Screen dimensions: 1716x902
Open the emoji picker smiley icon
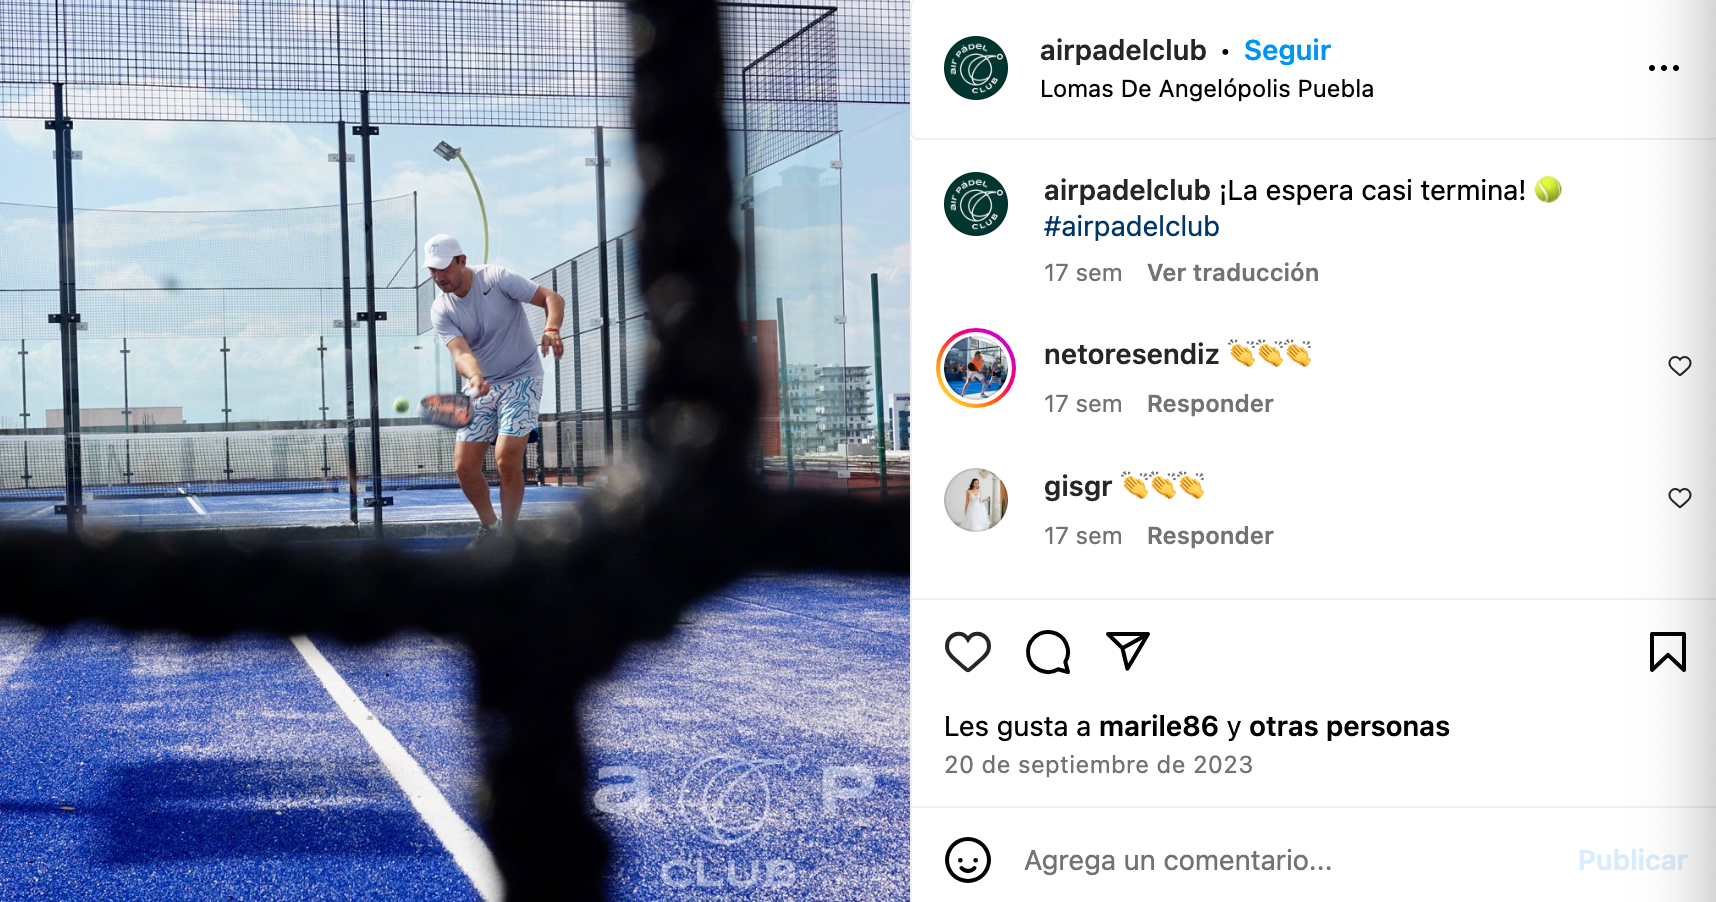pyautogui.click(x=967, y=860)
